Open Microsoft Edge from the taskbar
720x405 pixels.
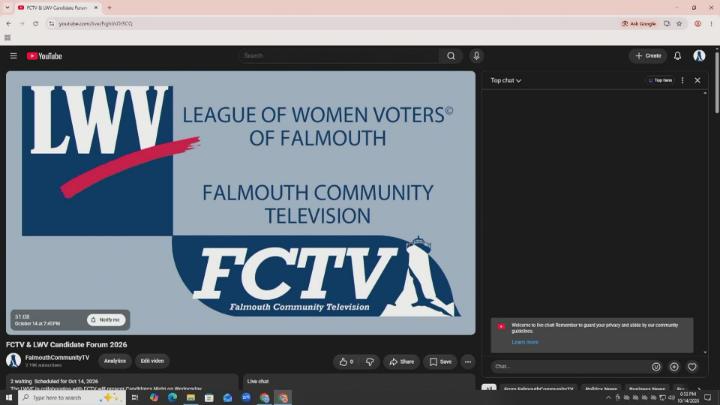click(x=172, y=398)
